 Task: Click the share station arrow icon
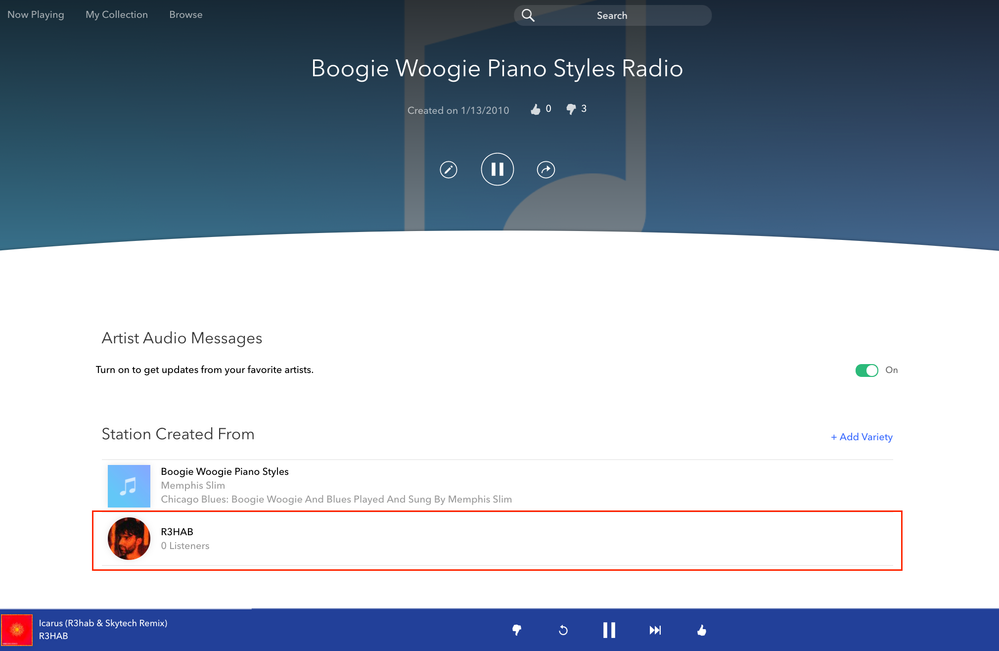pyautogui.click(x=546, y=170)
